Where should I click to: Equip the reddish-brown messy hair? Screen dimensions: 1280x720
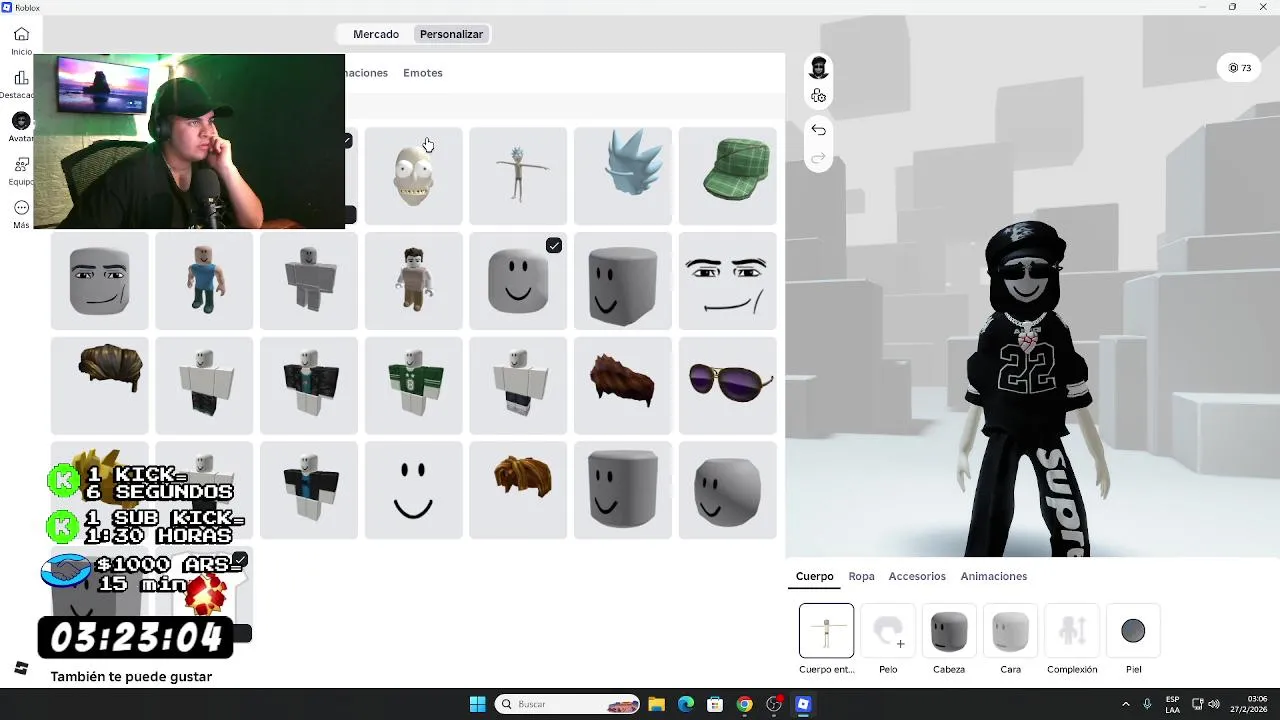(x=622, y=386)
